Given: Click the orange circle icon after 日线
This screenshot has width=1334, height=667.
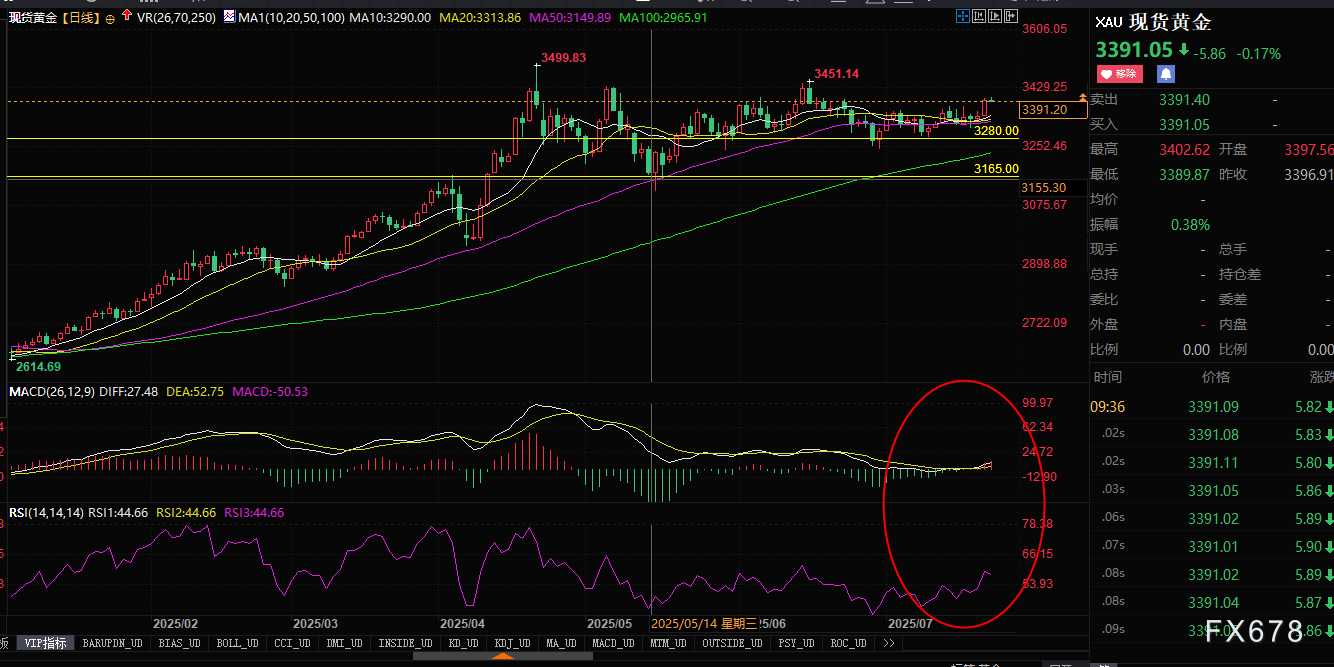Looking at the screenshot, I should (110, 18).
